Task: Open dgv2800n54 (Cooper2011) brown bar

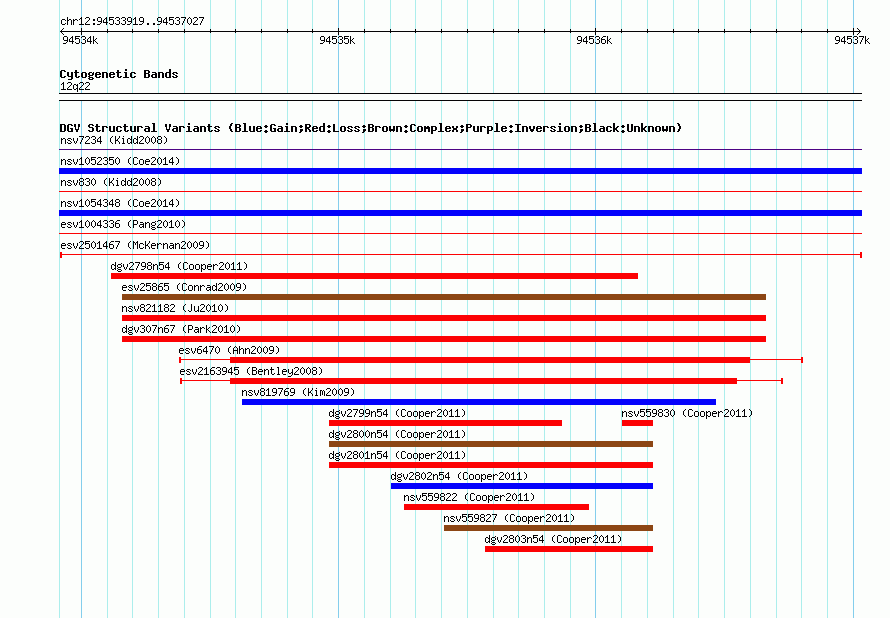Action: tap(491, 444)
